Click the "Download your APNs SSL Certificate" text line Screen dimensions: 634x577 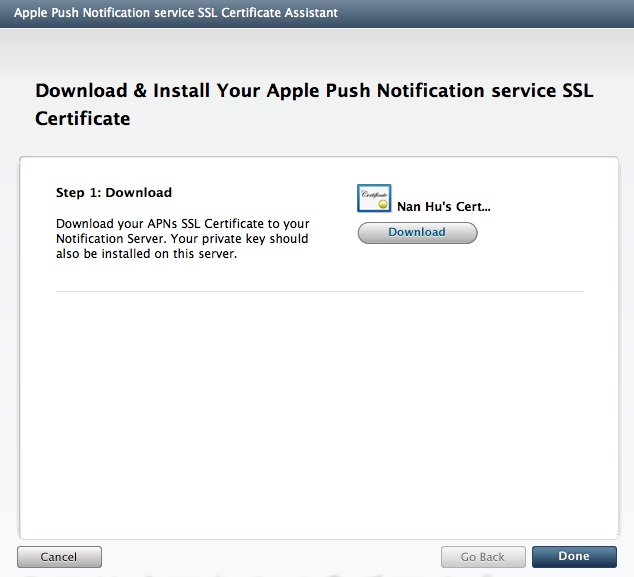click(183, 224)
